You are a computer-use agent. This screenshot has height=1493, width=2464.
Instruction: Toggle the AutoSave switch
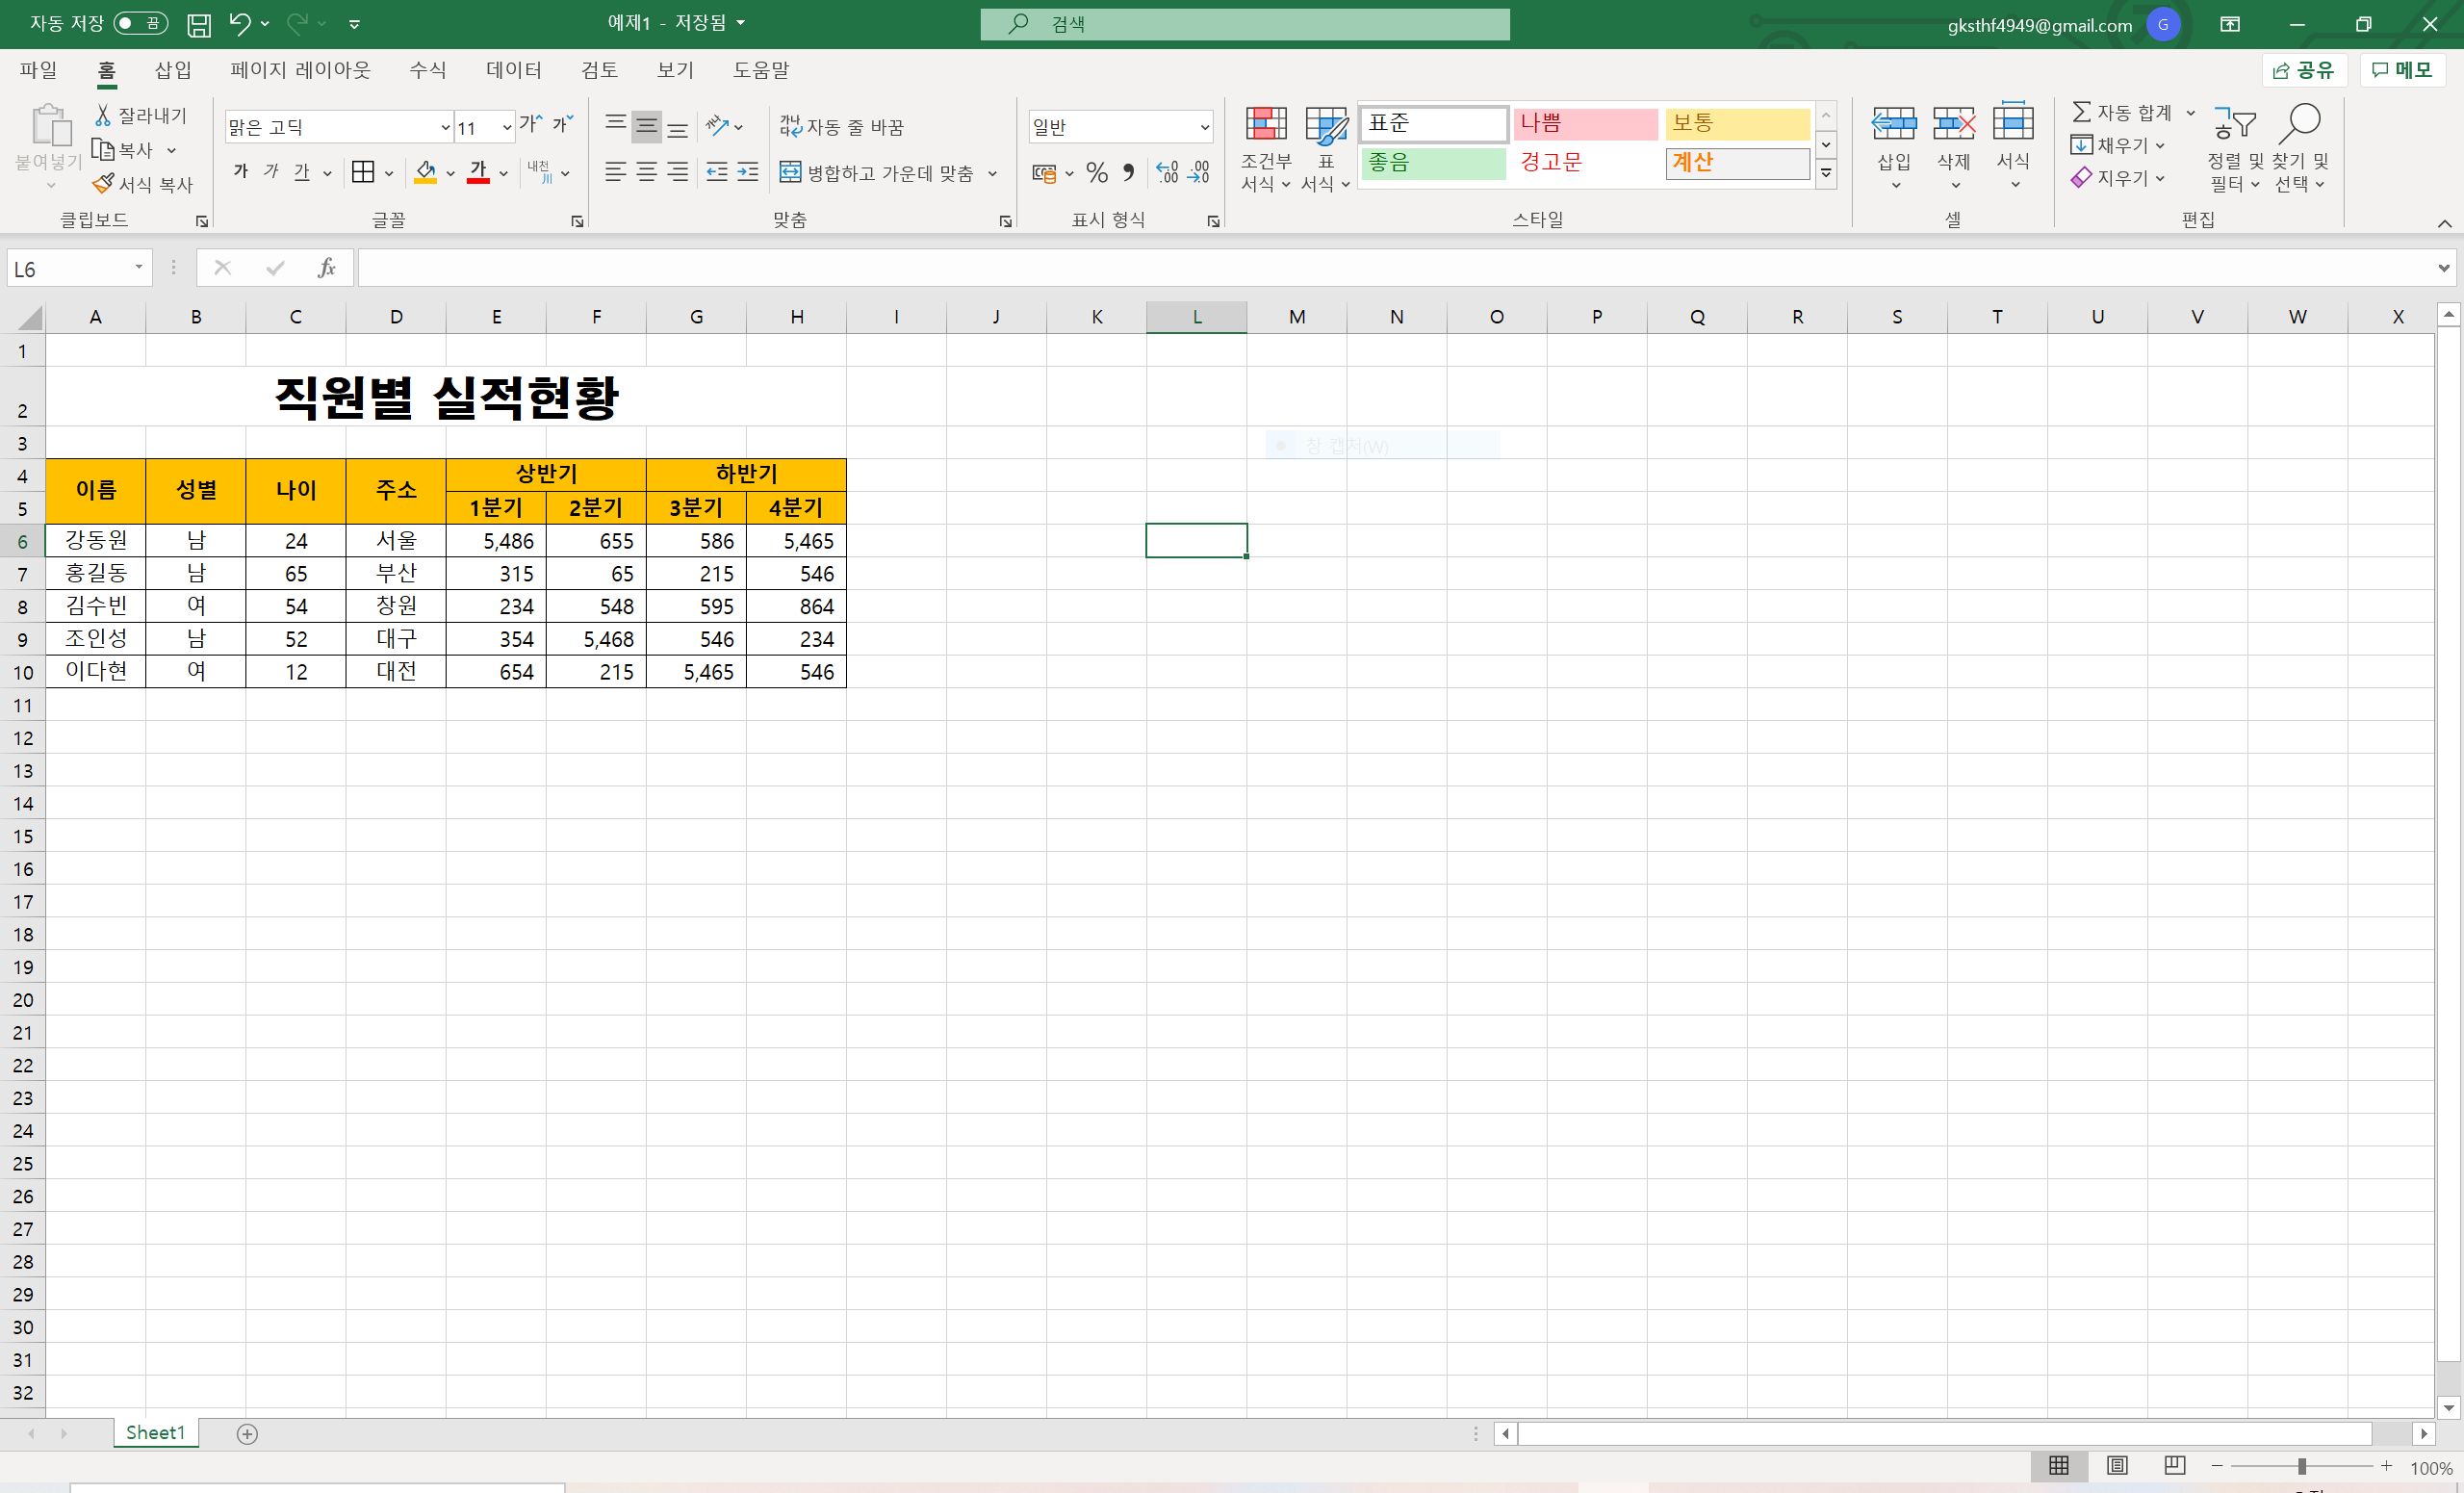click(x=139, y=23)
